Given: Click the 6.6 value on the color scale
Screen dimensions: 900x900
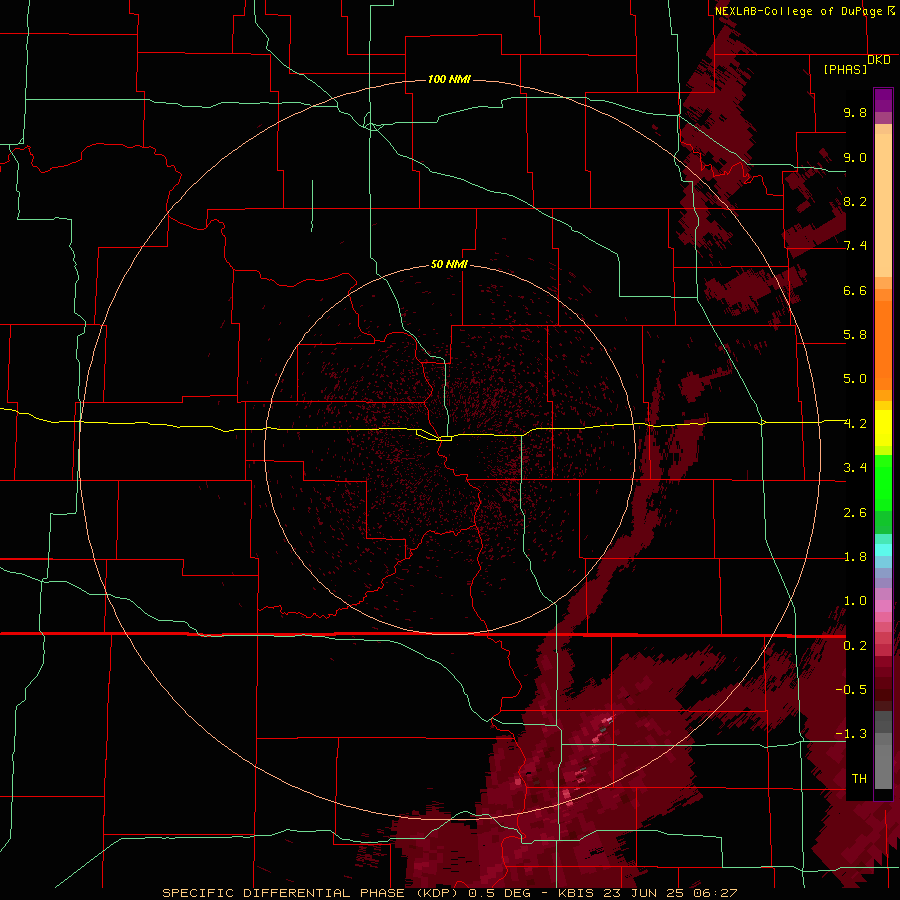Looking at the screenshot, I should 855,290.
